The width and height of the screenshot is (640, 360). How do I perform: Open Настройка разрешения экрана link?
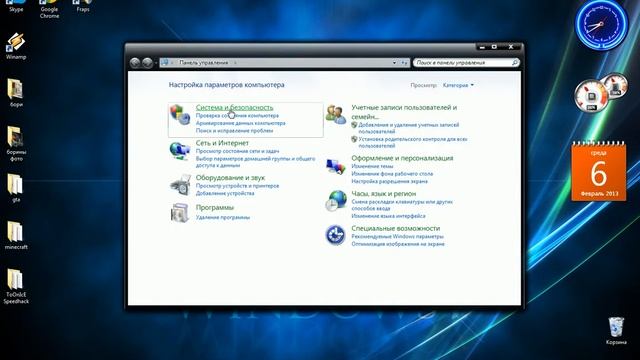pos(389,181)
